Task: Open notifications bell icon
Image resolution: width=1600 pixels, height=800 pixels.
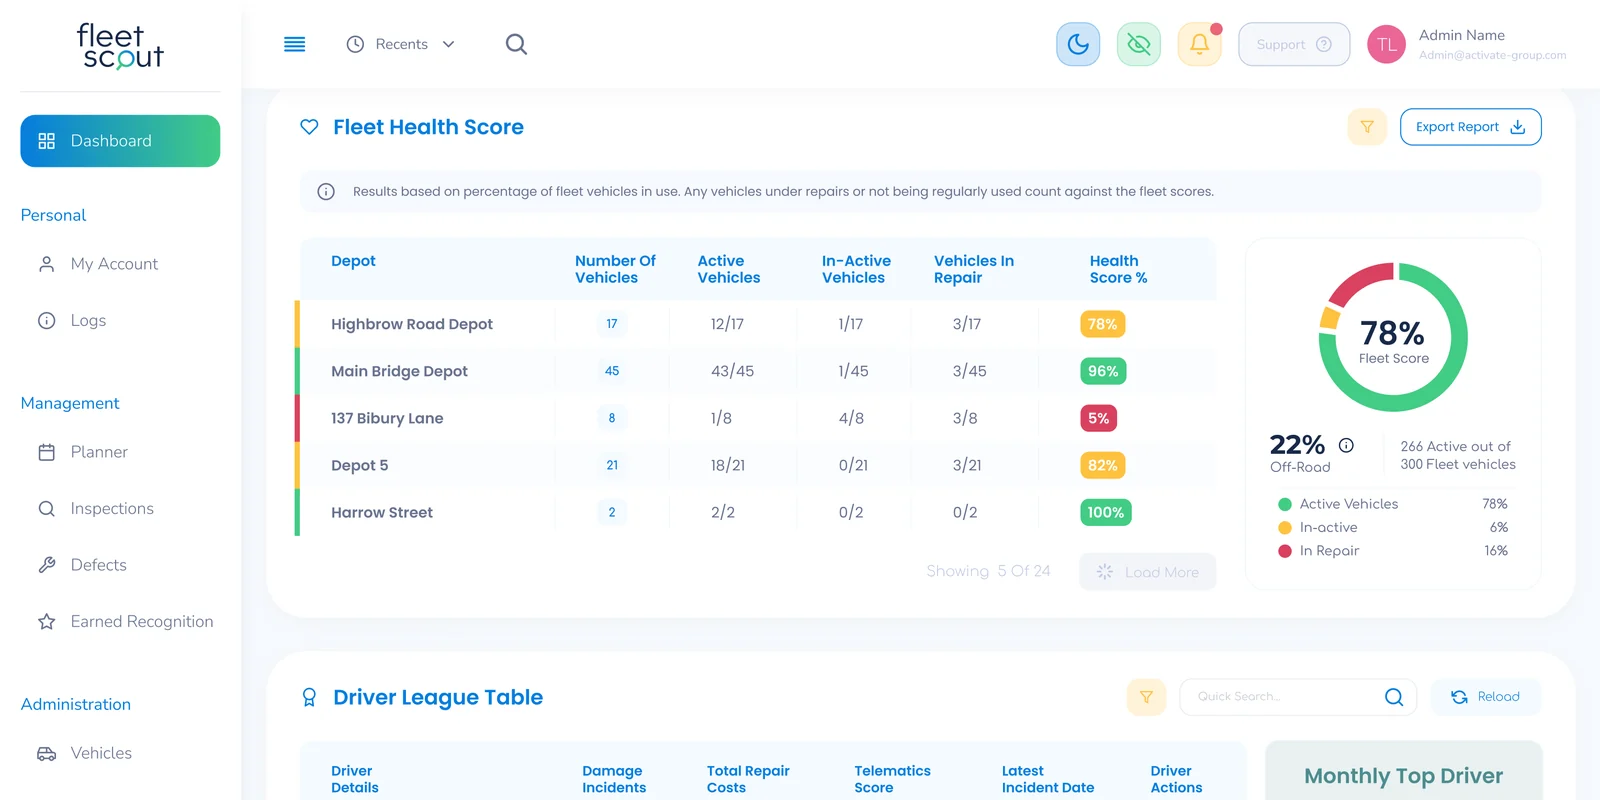Action: coord(1199,44)
